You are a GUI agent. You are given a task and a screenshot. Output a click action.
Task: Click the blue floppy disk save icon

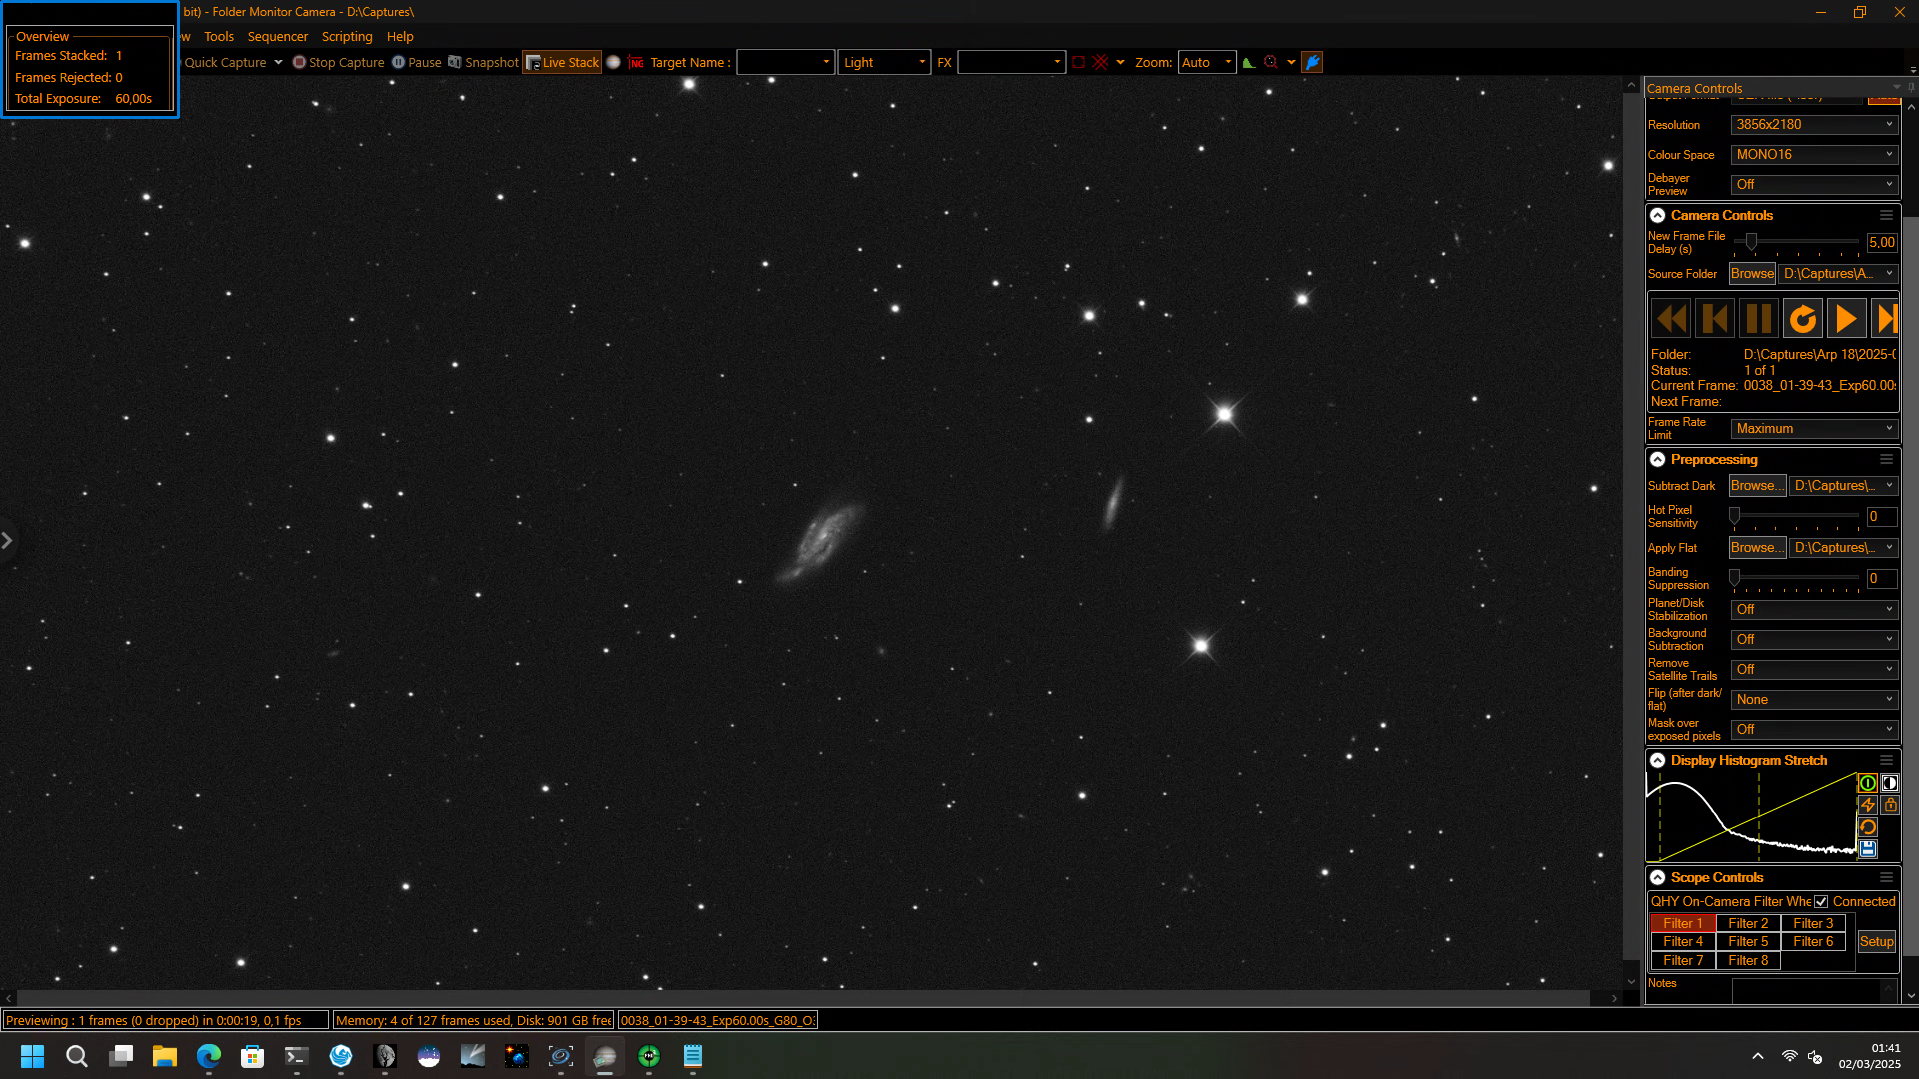(1867, 849)
